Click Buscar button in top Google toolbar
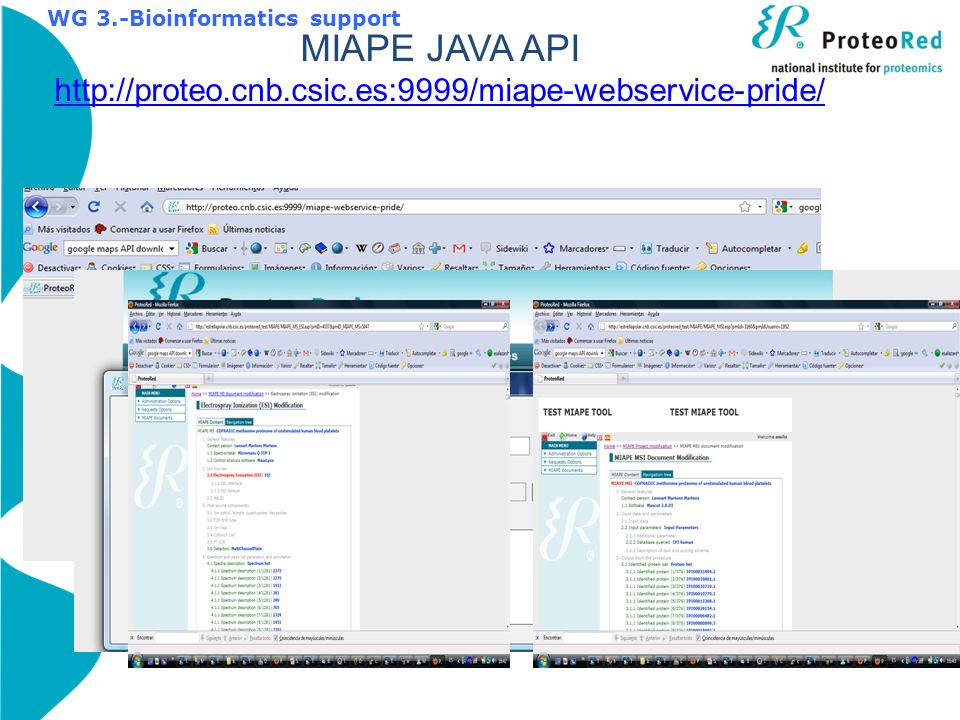 (x=207, y=249)
